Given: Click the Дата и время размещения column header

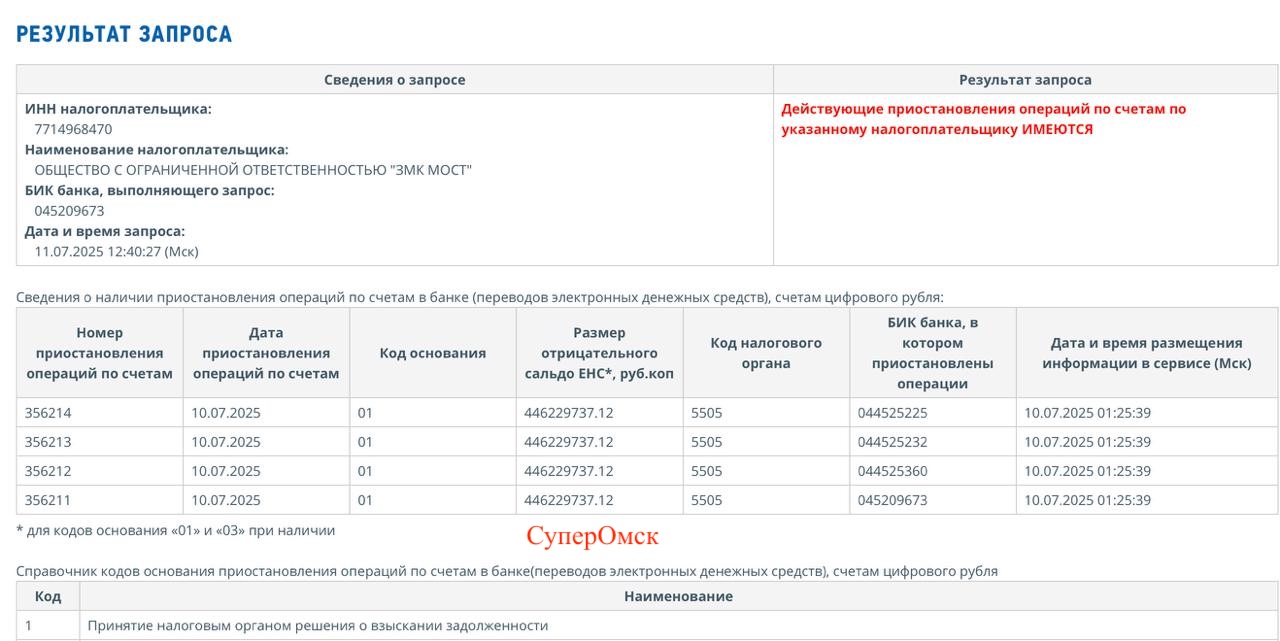Looking at the screenshot, I should 1146,353.
